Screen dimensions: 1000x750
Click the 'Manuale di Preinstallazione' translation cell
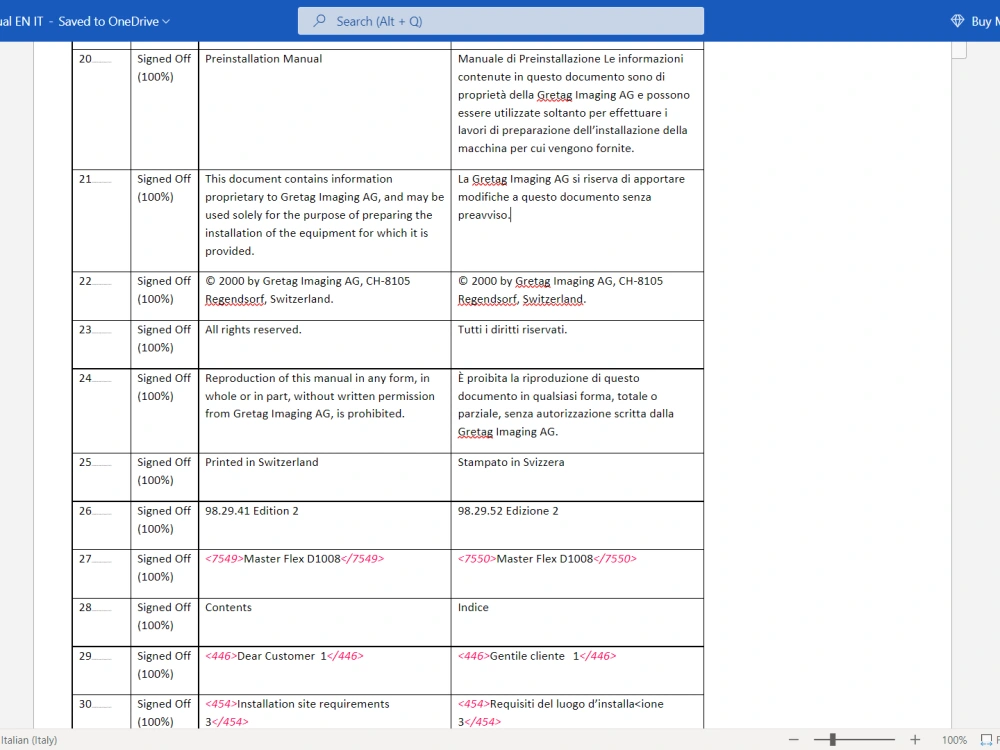(577, 109)
